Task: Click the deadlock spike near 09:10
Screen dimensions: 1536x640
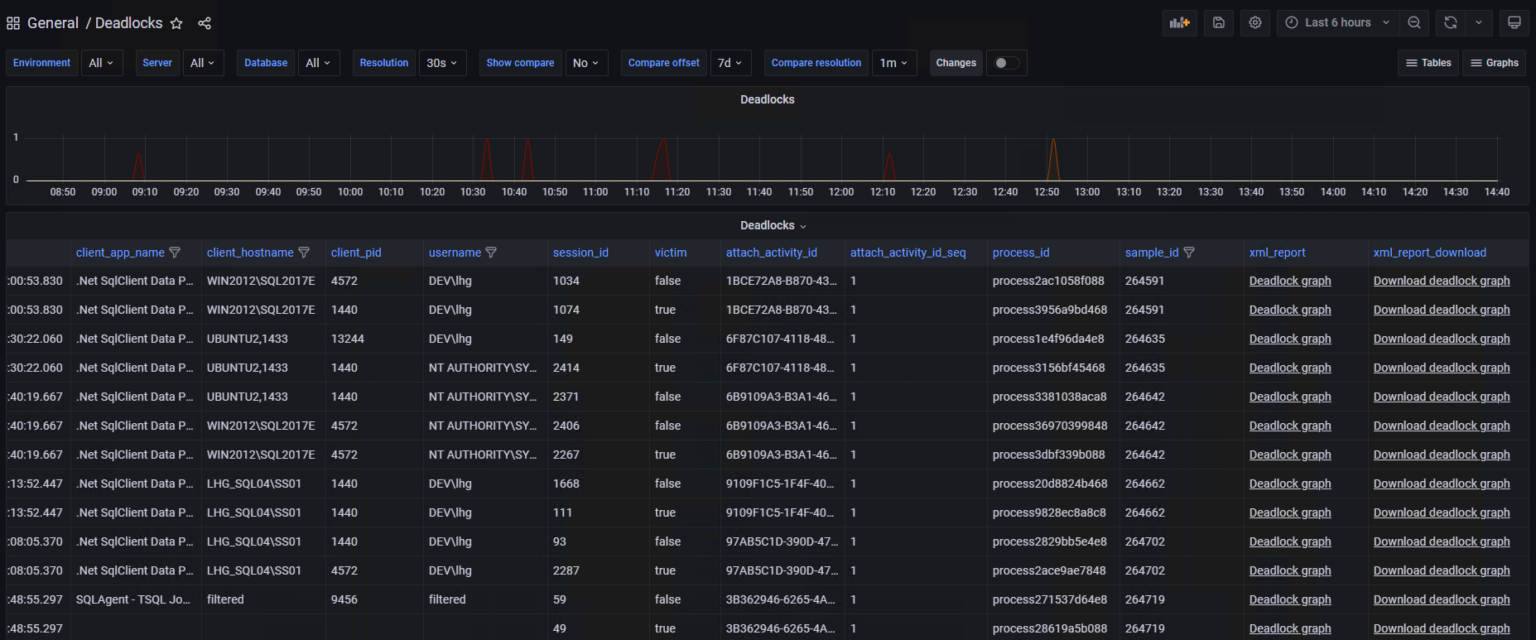Action: click(139, 167)
